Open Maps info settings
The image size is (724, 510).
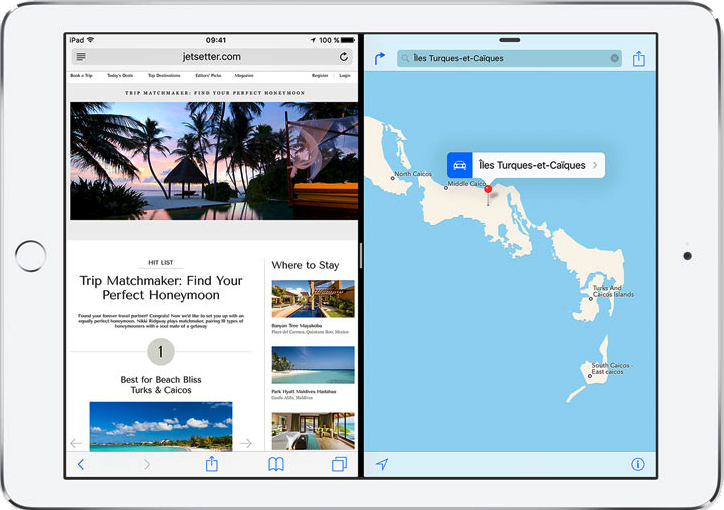[x=638, y=464]
